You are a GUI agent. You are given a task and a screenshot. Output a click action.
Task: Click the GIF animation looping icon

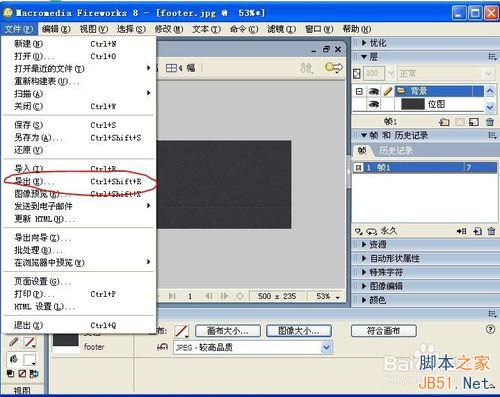(x=372, y=231)
